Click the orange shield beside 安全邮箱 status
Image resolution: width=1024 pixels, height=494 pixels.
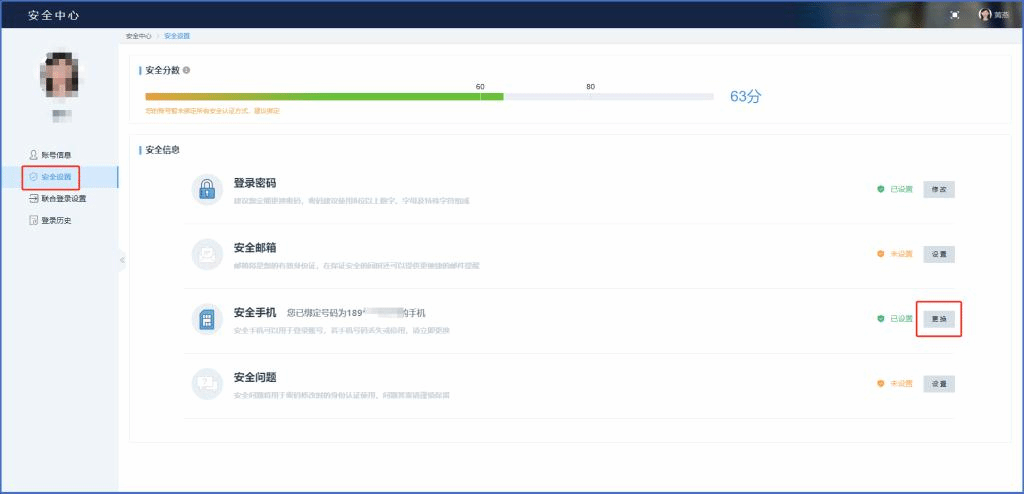click(x=881, y=254)
